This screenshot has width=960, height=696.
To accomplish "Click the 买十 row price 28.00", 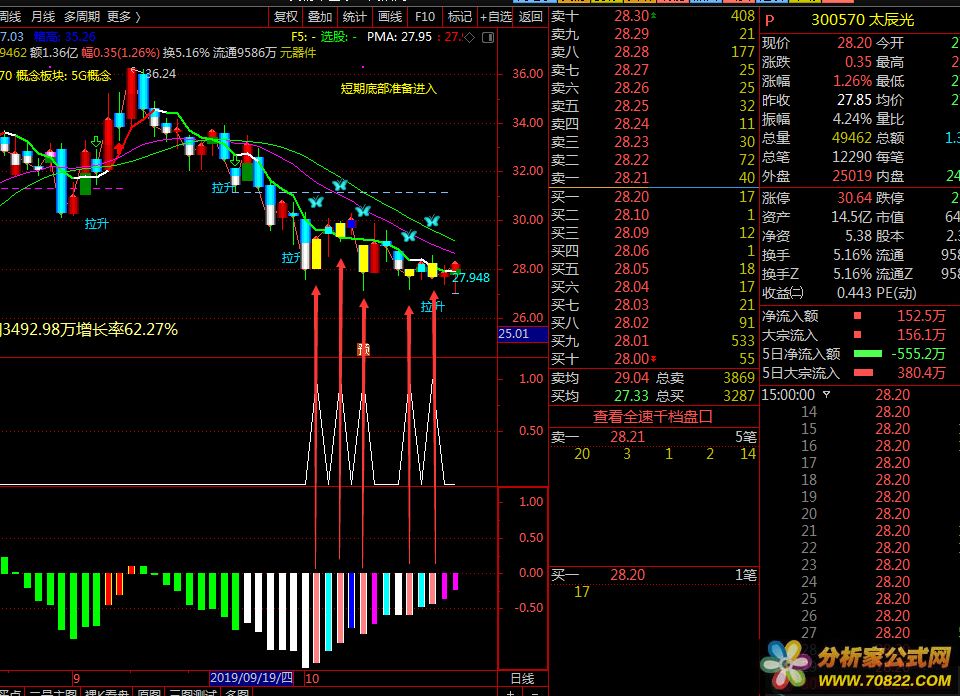I will (631, 359).
